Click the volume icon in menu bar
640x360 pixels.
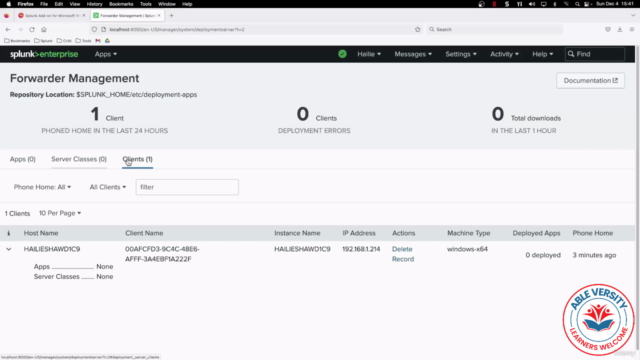pos(532,4)
